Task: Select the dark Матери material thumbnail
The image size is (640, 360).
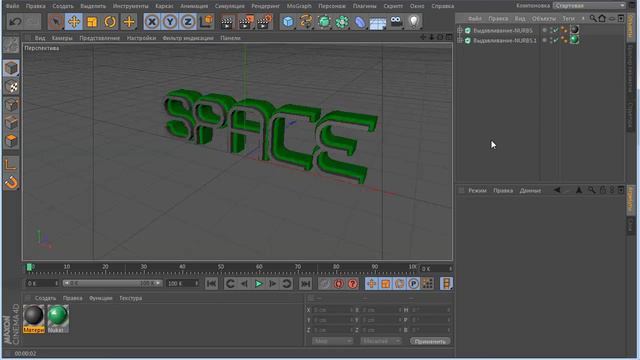Action: [x=33, y=318]
